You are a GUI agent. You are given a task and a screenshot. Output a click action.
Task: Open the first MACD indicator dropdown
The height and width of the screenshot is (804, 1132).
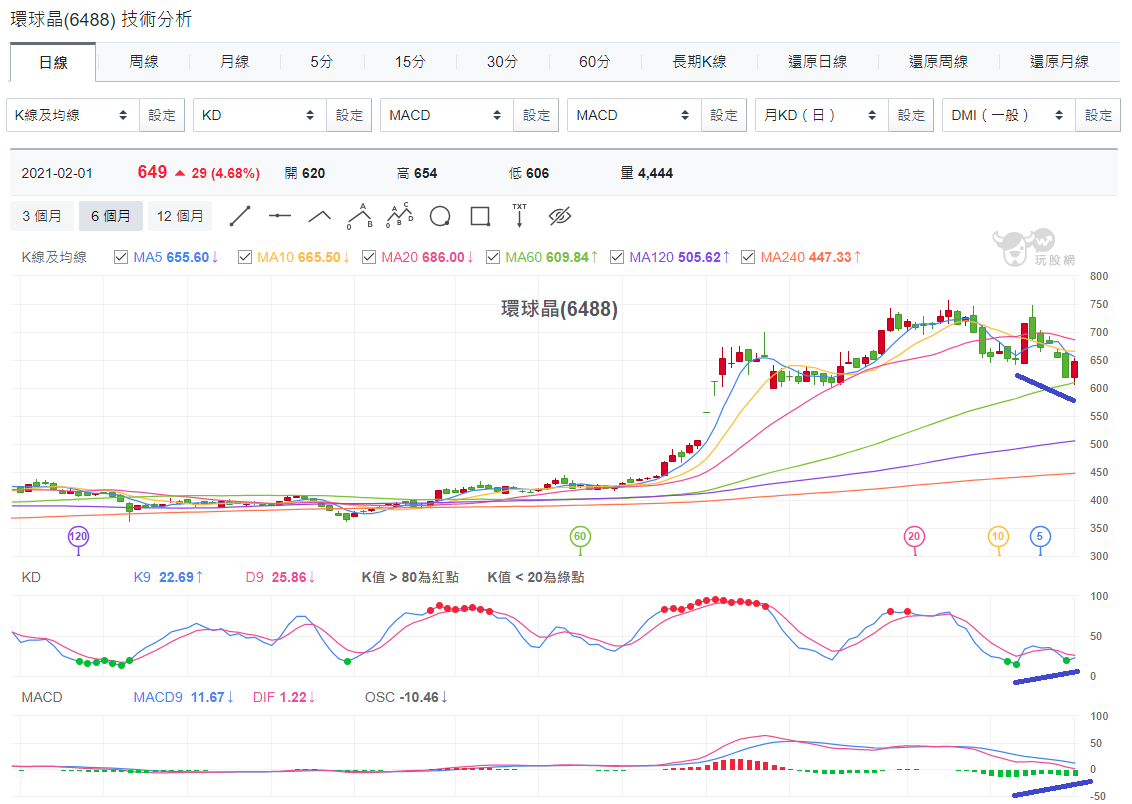447,115
